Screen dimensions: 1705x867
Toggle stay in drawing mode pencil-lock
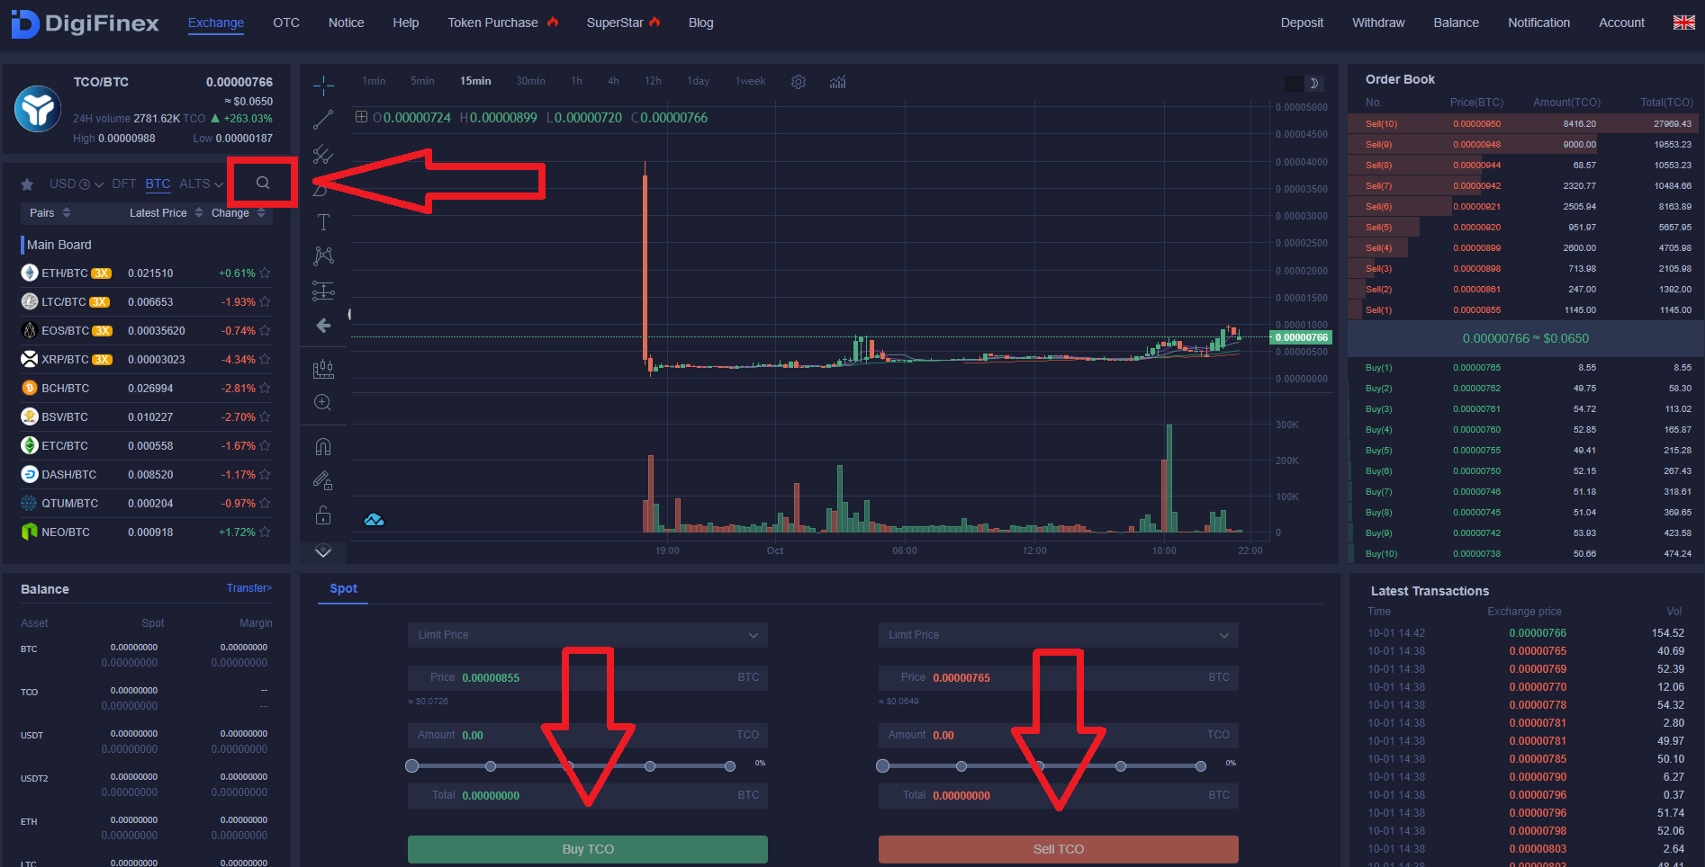[323, 481]
